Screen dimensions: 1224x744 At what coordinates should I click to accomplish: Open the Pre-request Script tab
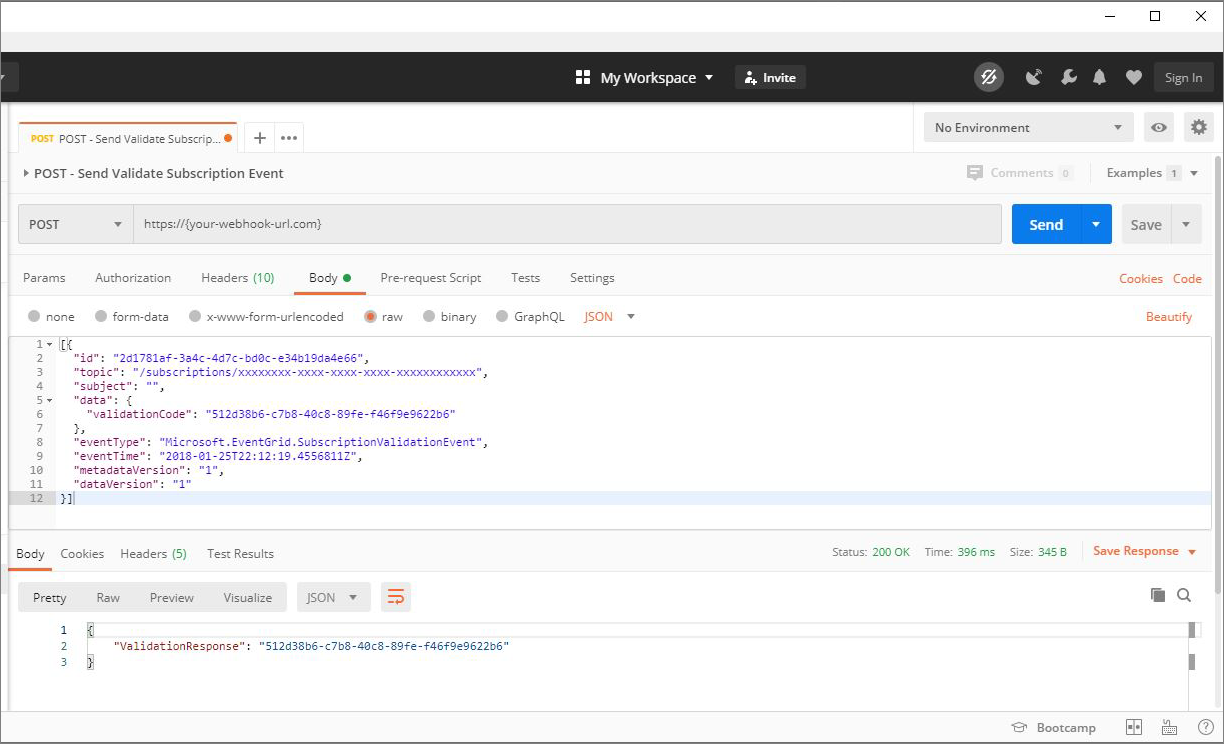[430, 278]
